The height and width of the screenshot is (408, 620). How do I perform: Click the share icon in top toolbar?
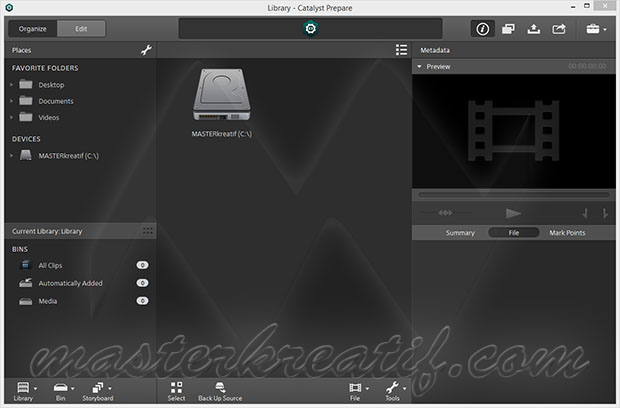(559, 29)
